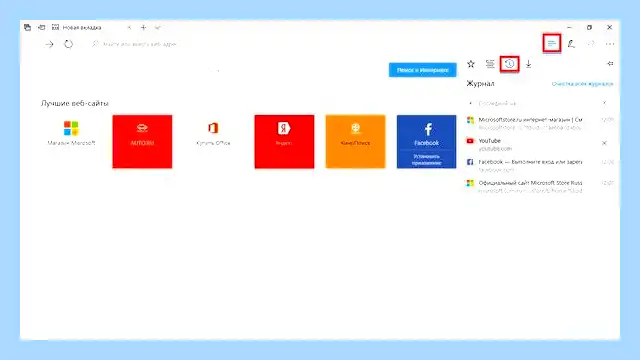Remove YouTube entry from history

click(604, 143)
